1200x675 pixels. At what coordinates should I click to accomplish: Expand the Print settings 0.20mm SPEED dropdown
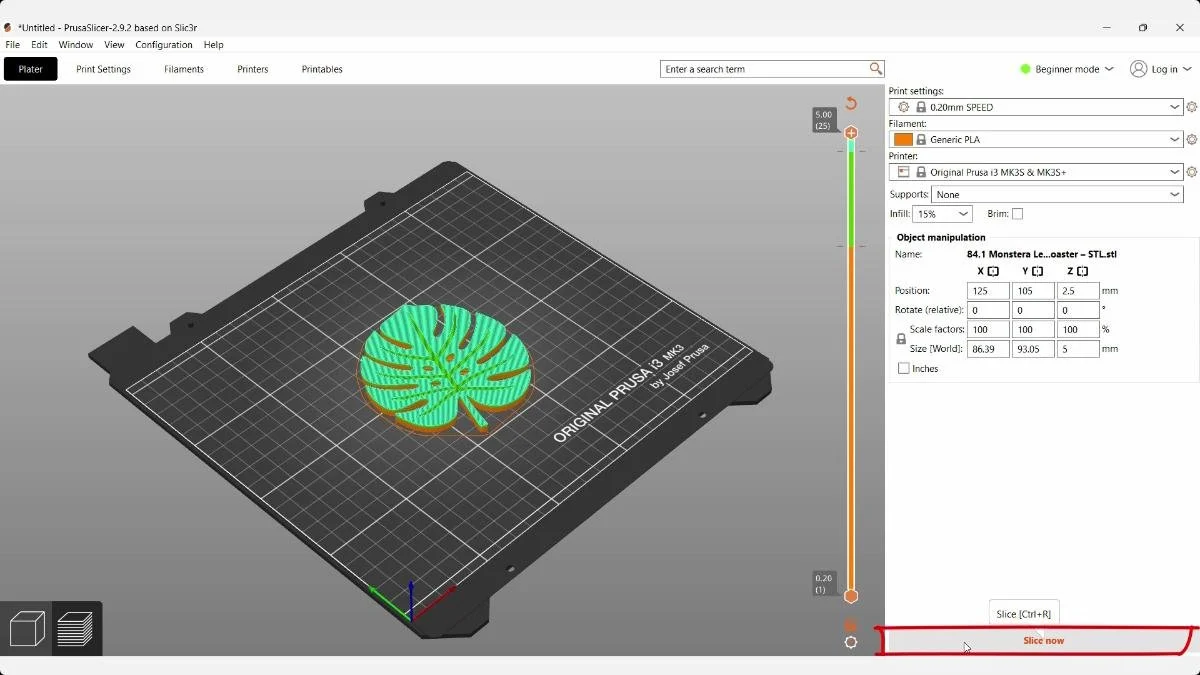click(x=1036, y=107)
